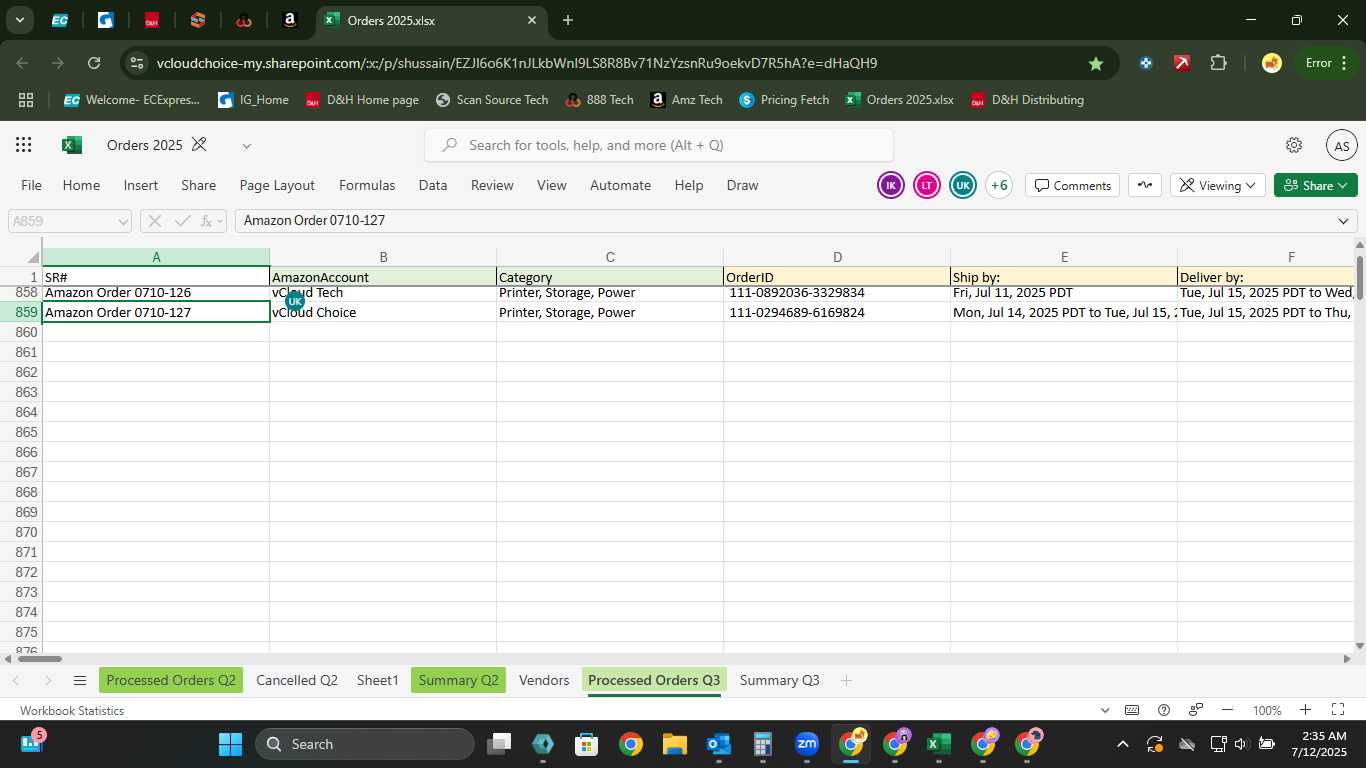The width and height of the screenshot is (1366, 768).
Task: Open Pricing Fetch bookmark
Action: 784,100
